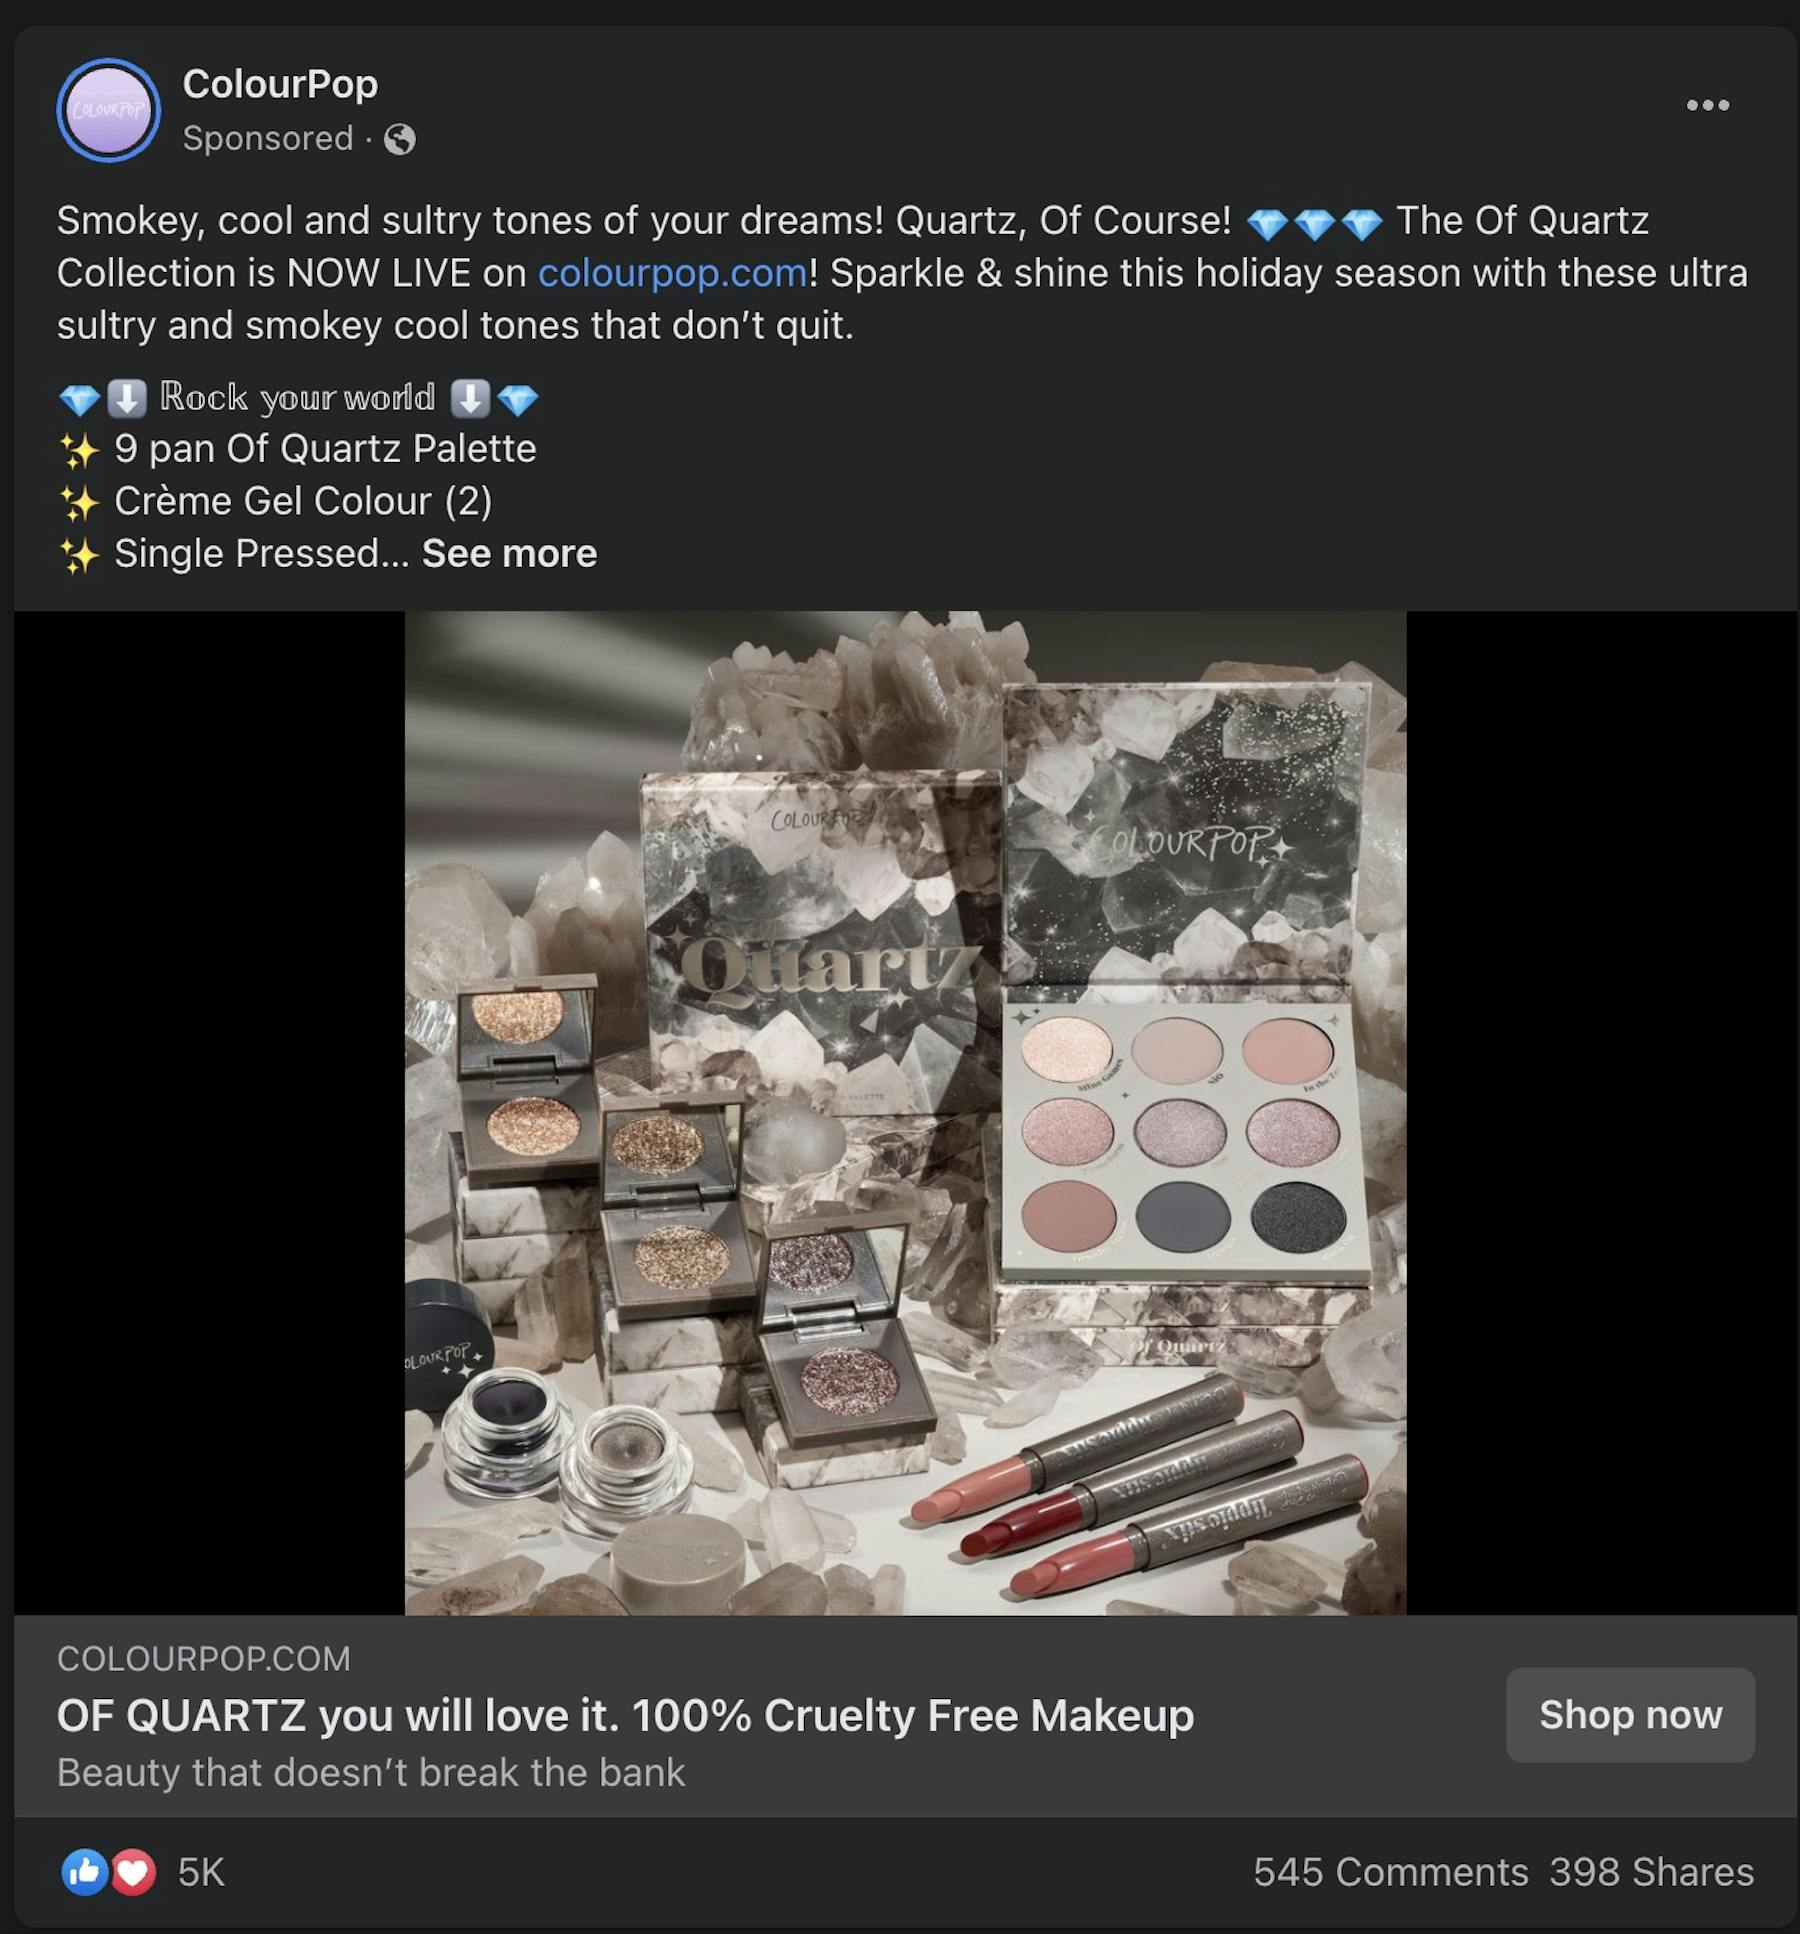Open the colourpop.com link in post text
Viewport: 1800px width, 1934px height.
(x=672, y=273)
